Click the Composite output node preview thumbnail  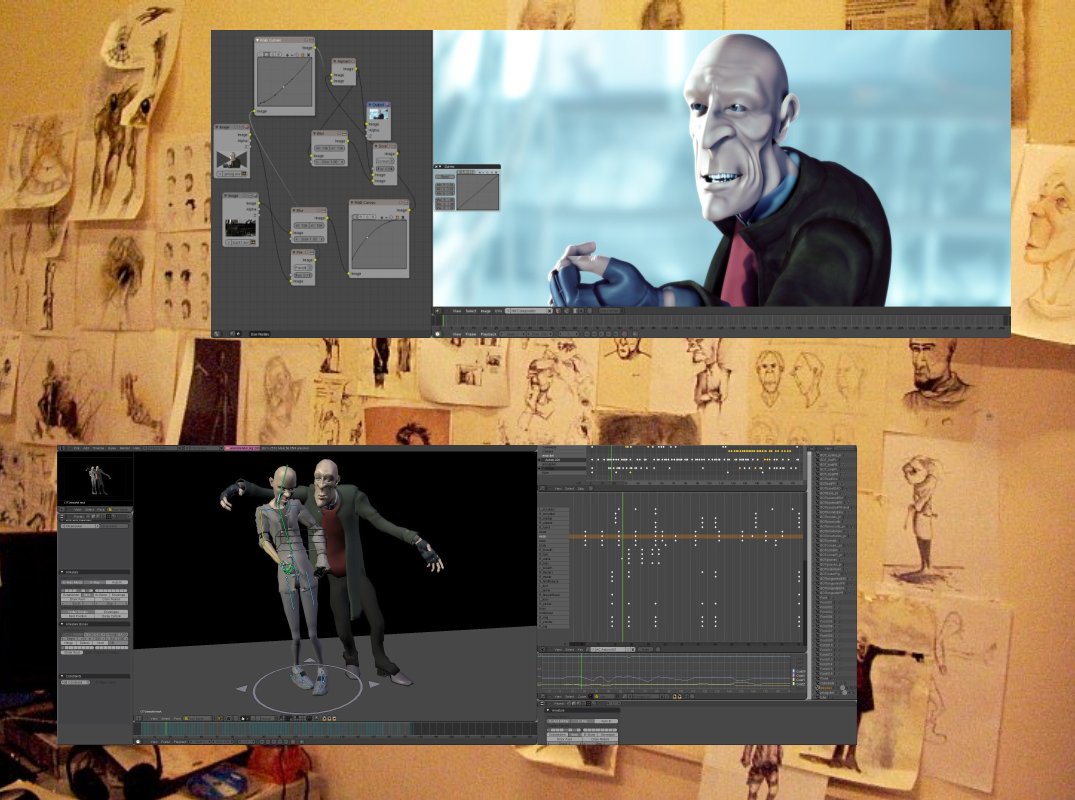coord(378,114)
